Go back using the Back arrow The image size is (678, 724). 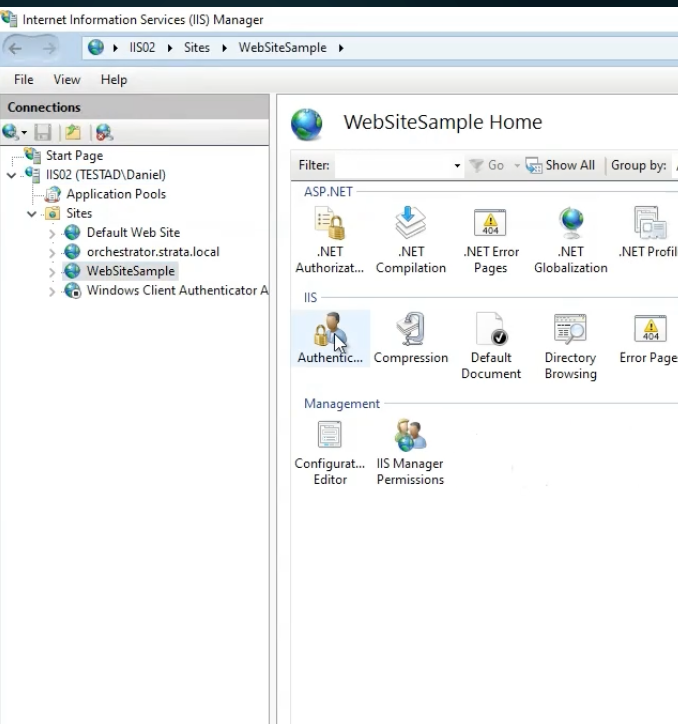point(15,48)
